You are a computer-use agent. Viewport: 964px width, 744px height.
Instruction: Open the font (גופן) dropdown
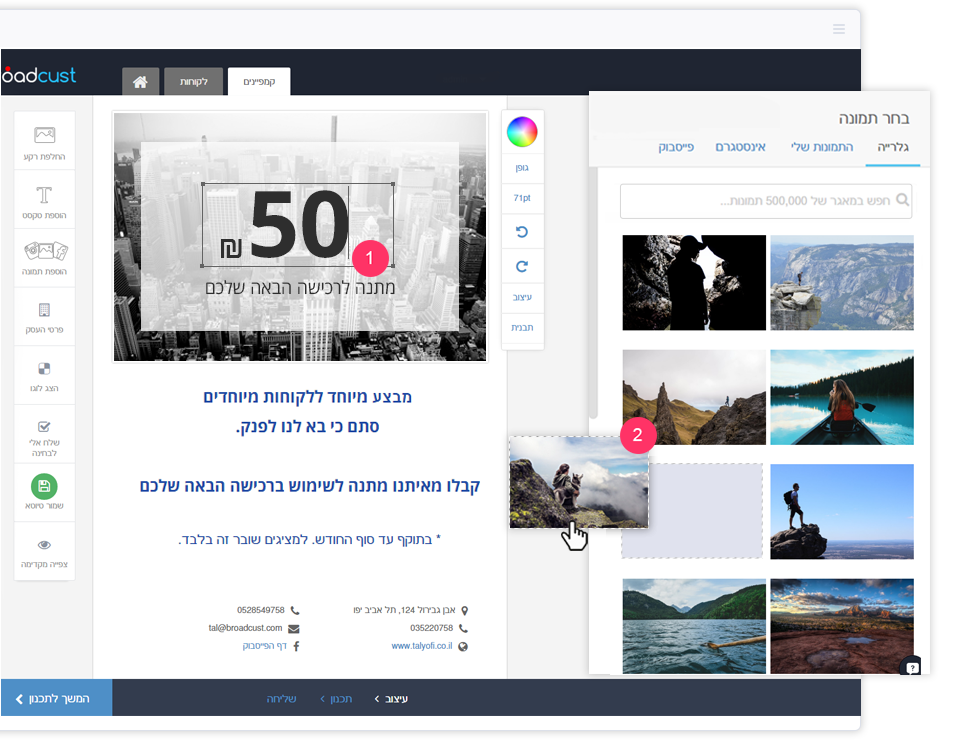[522, 168]
